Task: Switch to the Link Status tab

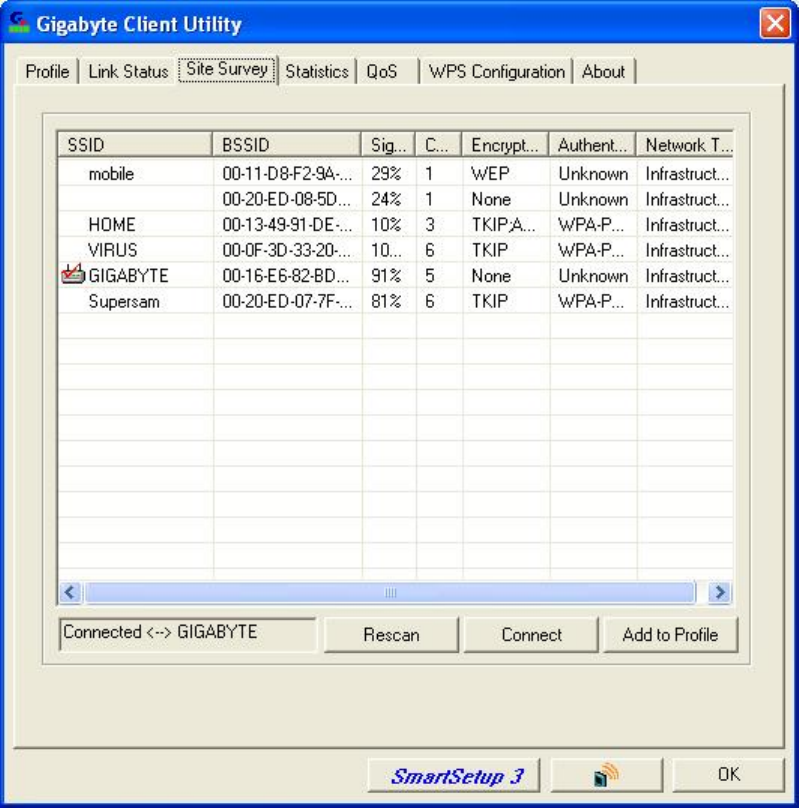Action: [x=128, y=71]
